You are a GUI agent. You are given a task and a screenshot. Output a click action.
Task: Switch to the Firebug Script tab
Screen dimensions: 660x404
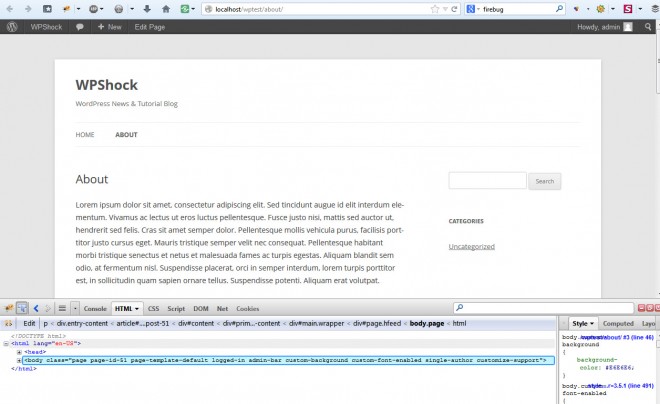[x=176, y=308]
